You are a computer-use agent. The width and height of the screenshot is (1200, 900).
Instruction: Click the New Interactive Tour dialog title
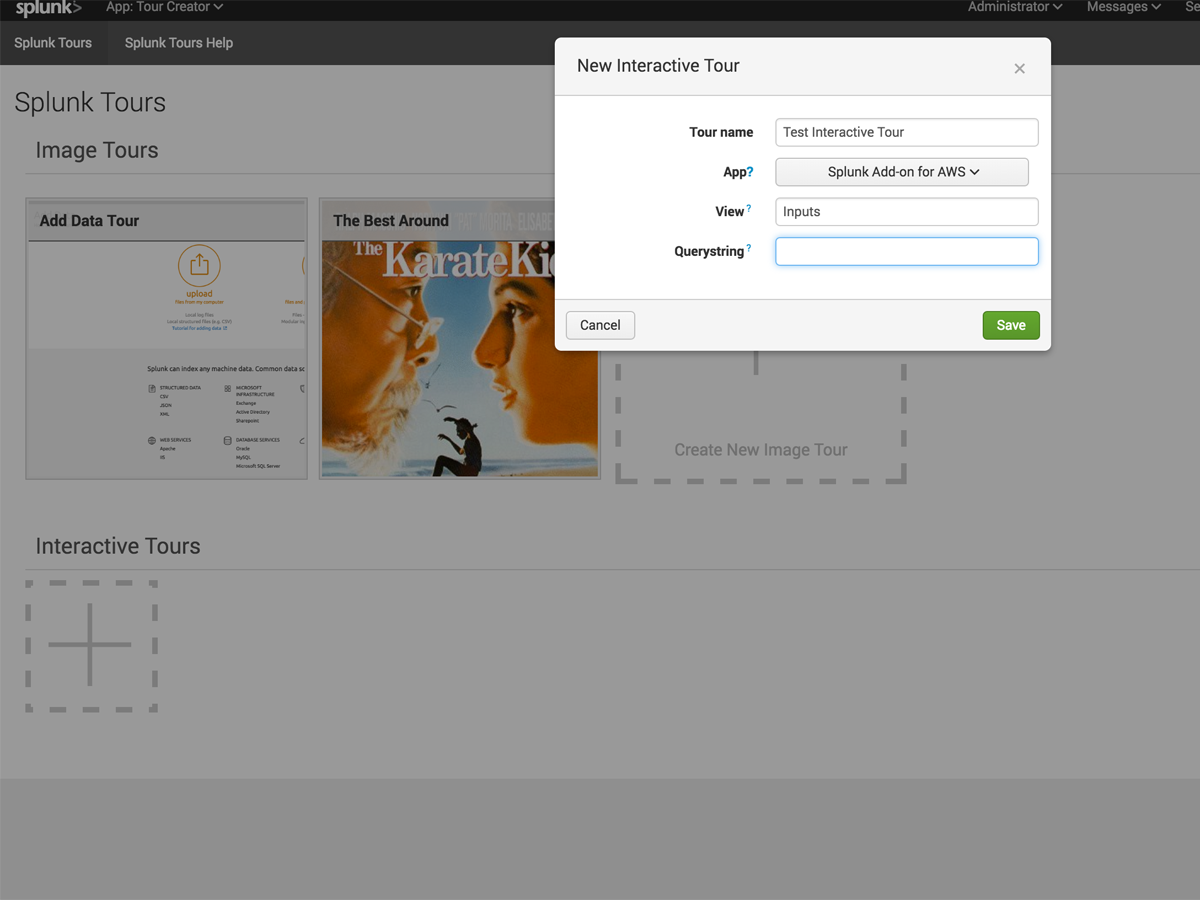[658, 66]
